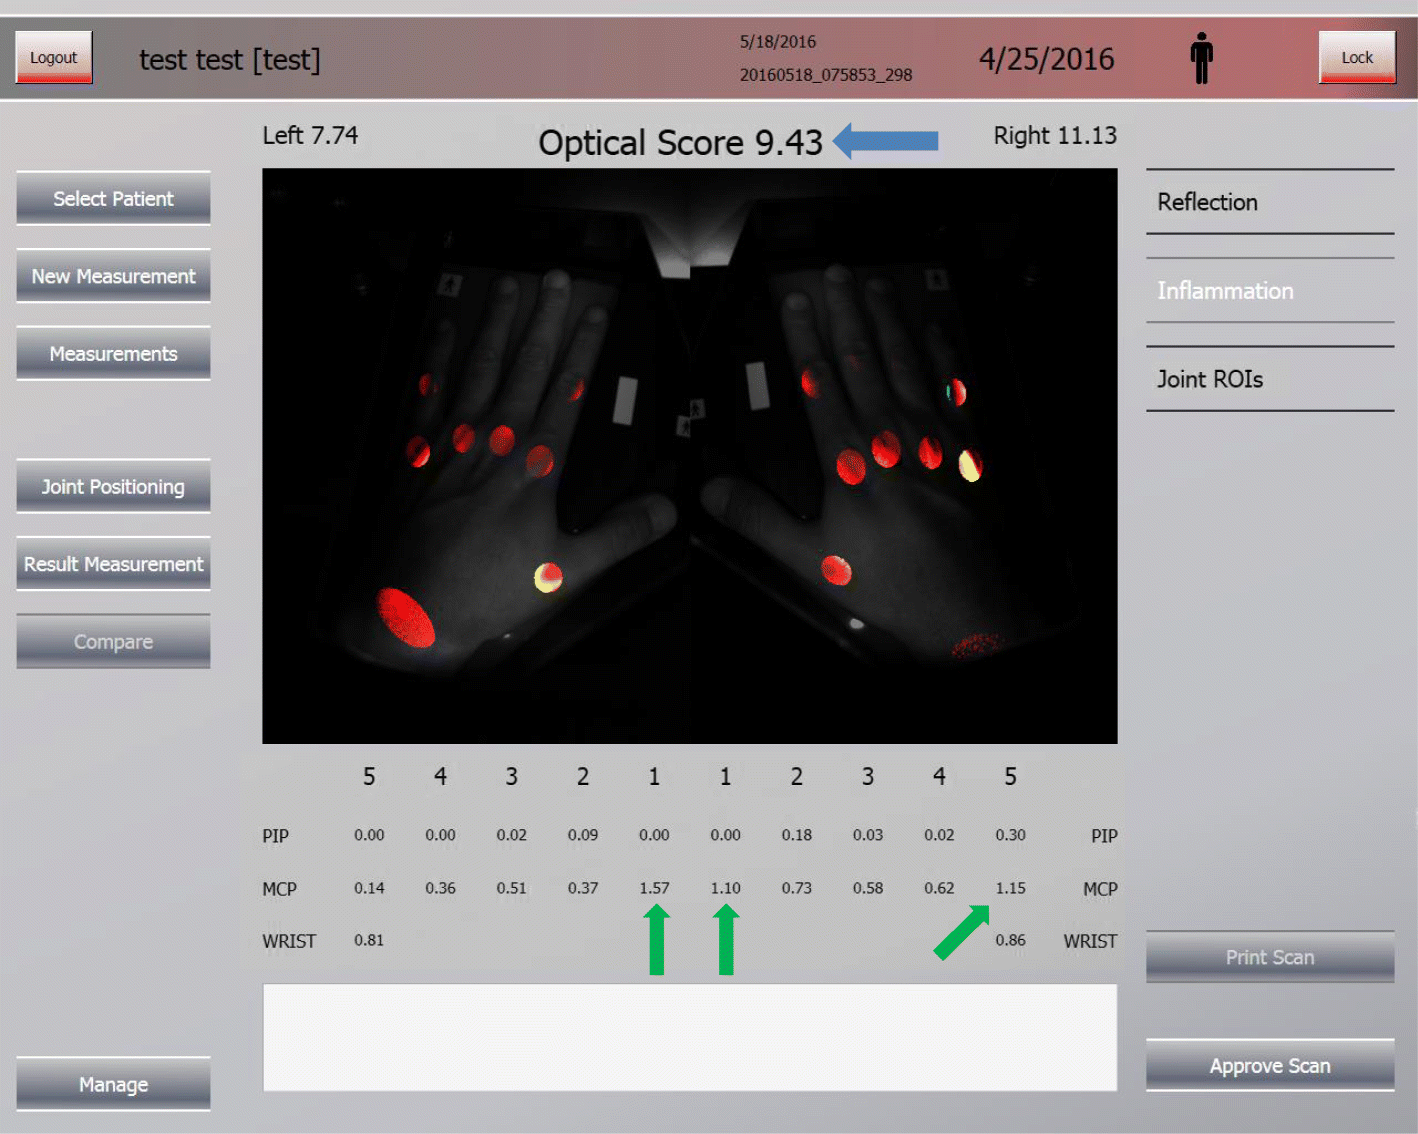Click the left WRIST row label

[289, 941]
